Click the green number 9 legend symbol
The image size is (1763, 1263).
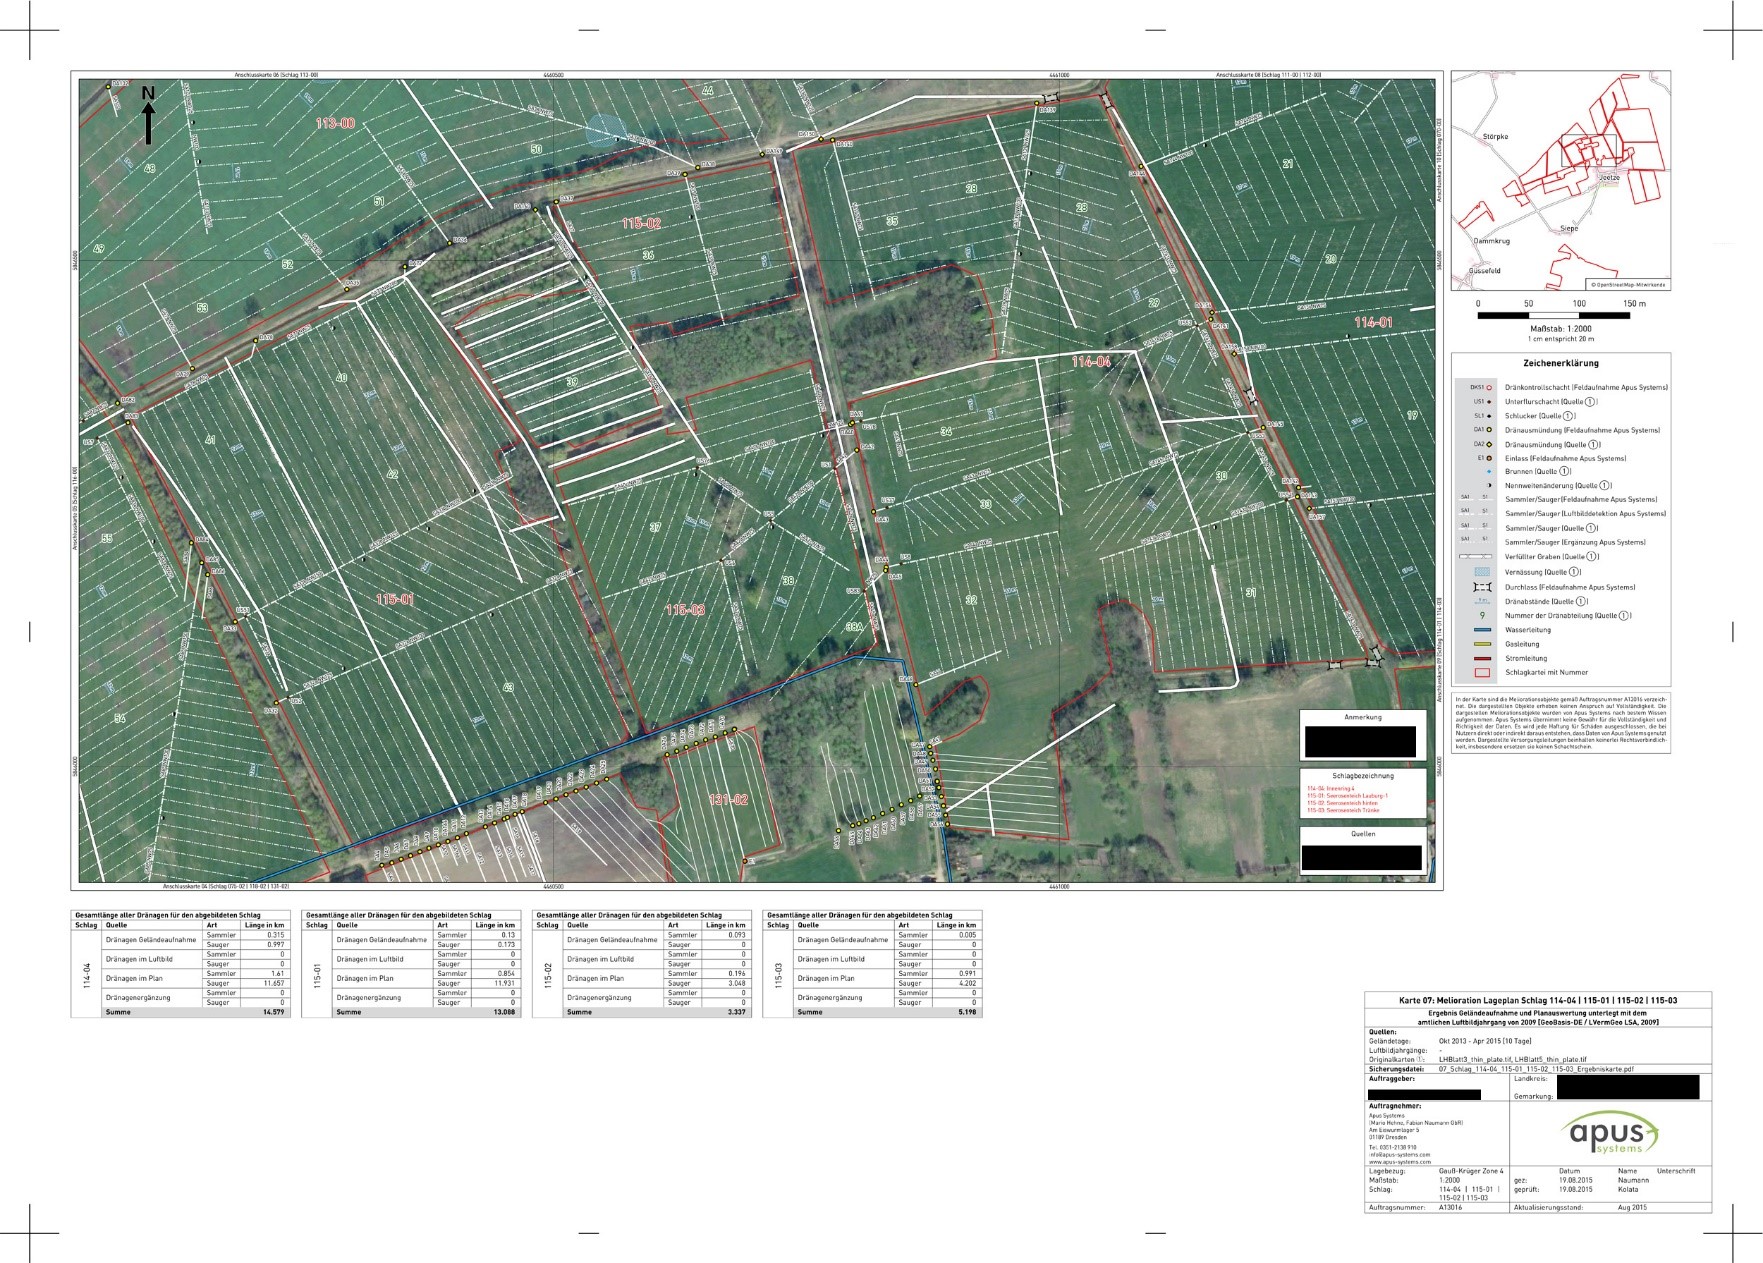point(1482,616)
